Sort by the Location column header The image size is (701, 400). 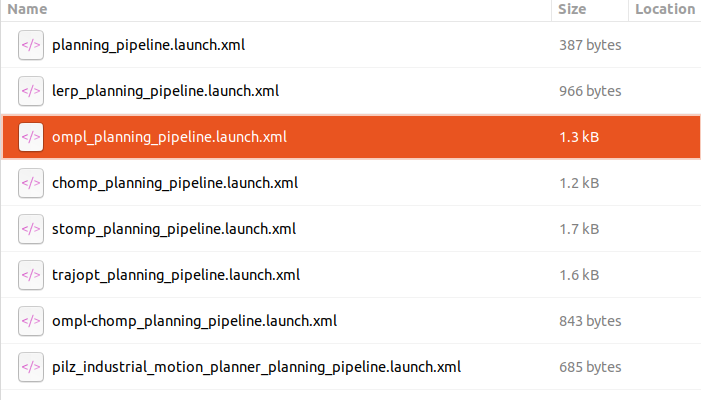point(664,9)
